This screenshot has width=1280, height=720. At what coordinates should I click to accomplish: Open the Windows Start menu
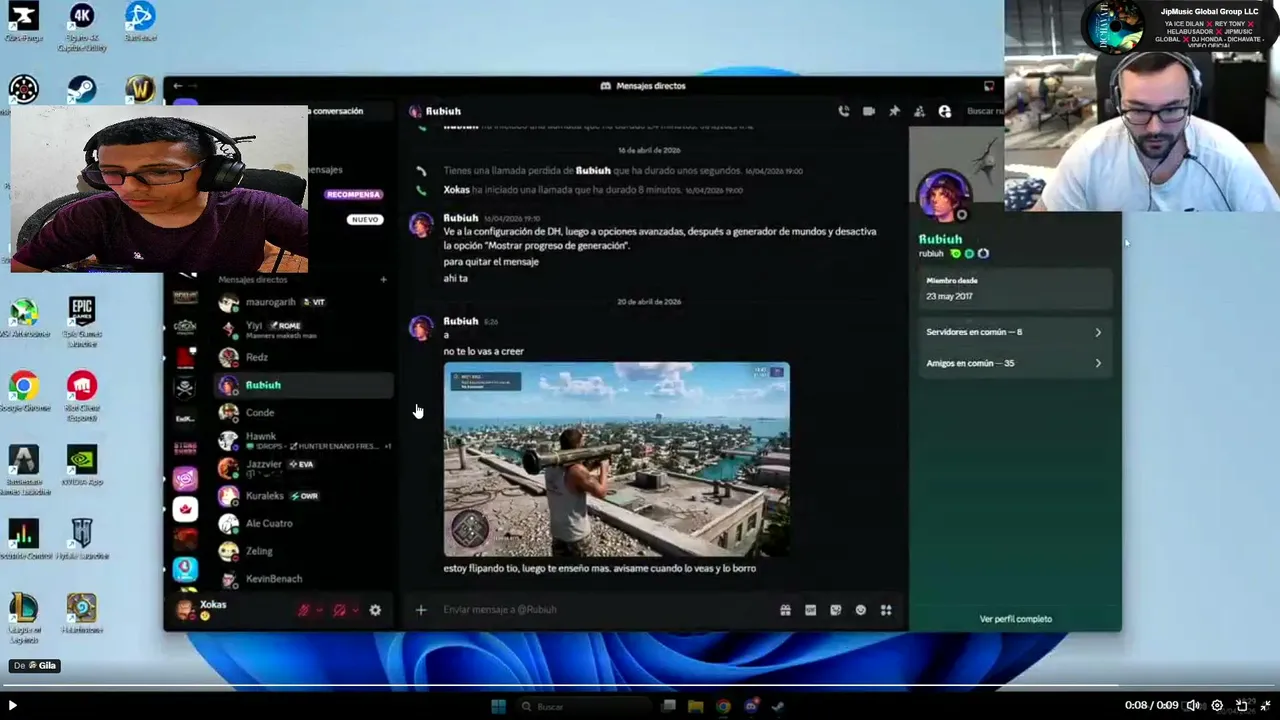click(499, 707)
